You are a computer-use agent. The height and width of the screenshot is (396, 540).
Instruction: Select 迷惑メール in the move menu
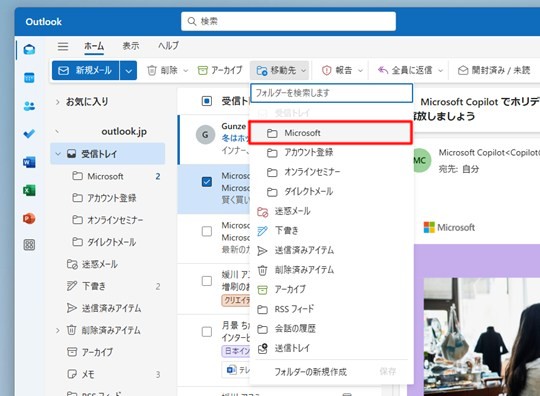[x=331, y=211]
